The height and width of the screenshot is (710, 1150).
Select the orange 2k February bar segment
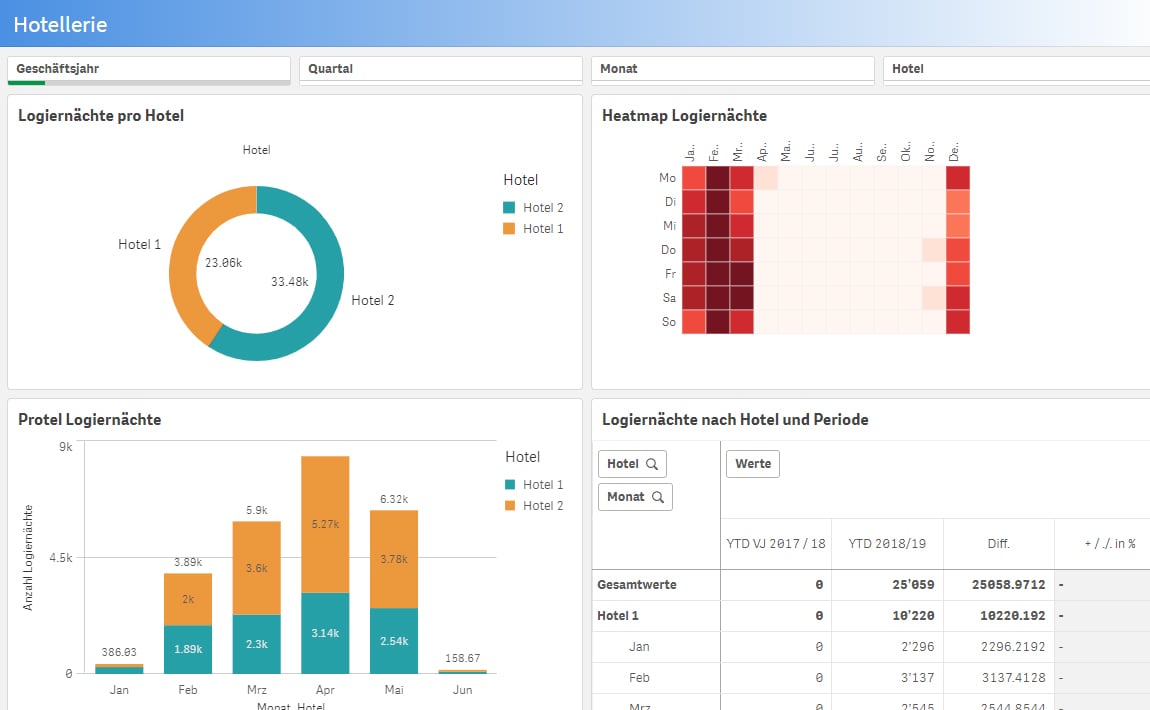click(188, 599)
